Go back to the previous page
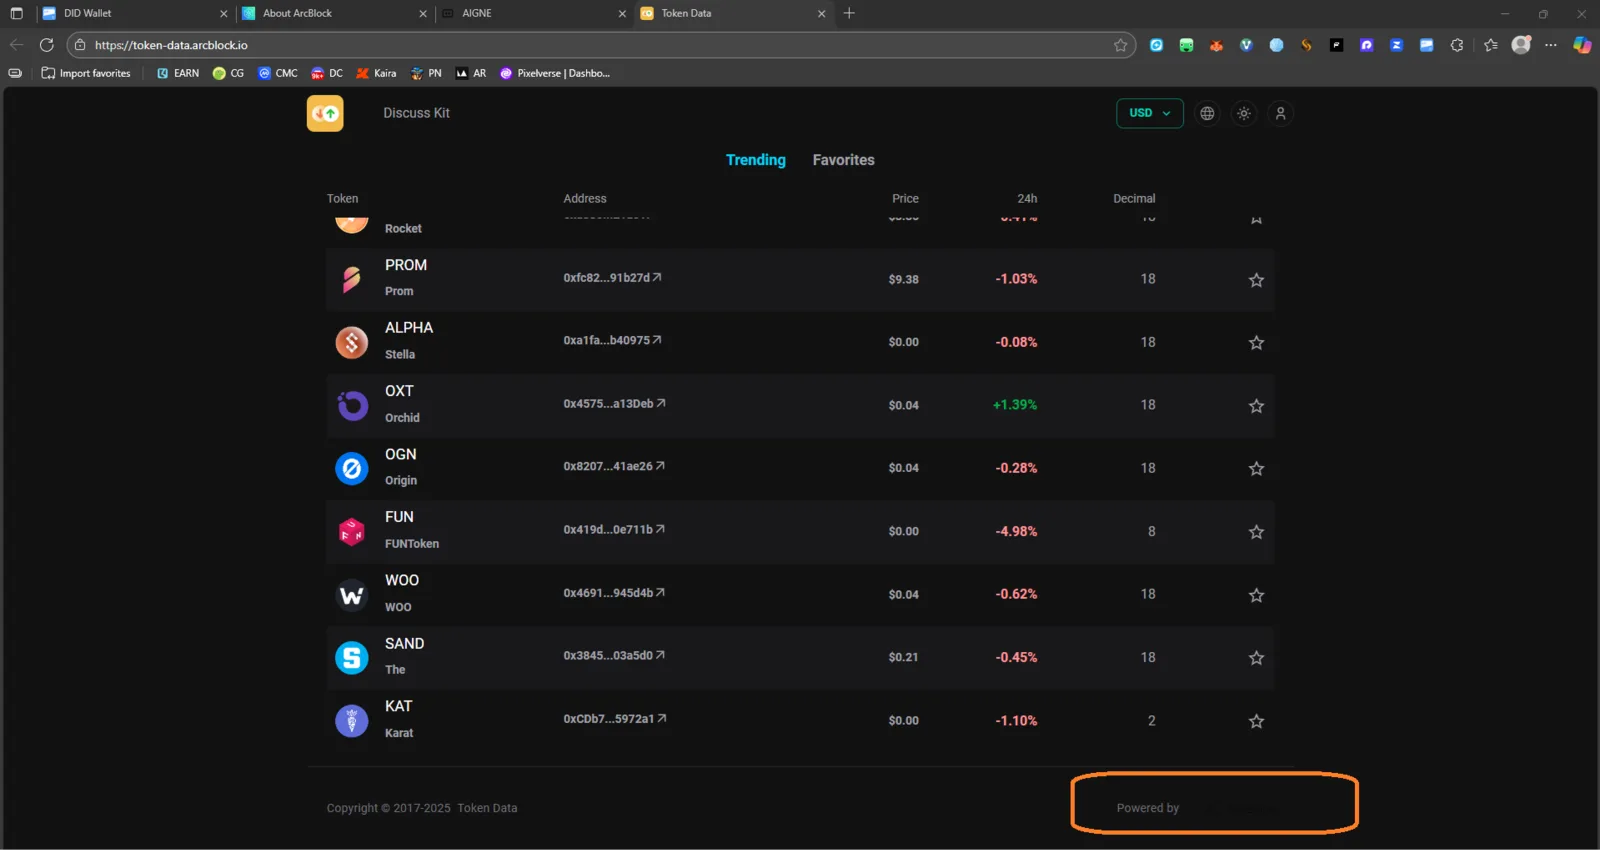 click(x=16, y=45)
